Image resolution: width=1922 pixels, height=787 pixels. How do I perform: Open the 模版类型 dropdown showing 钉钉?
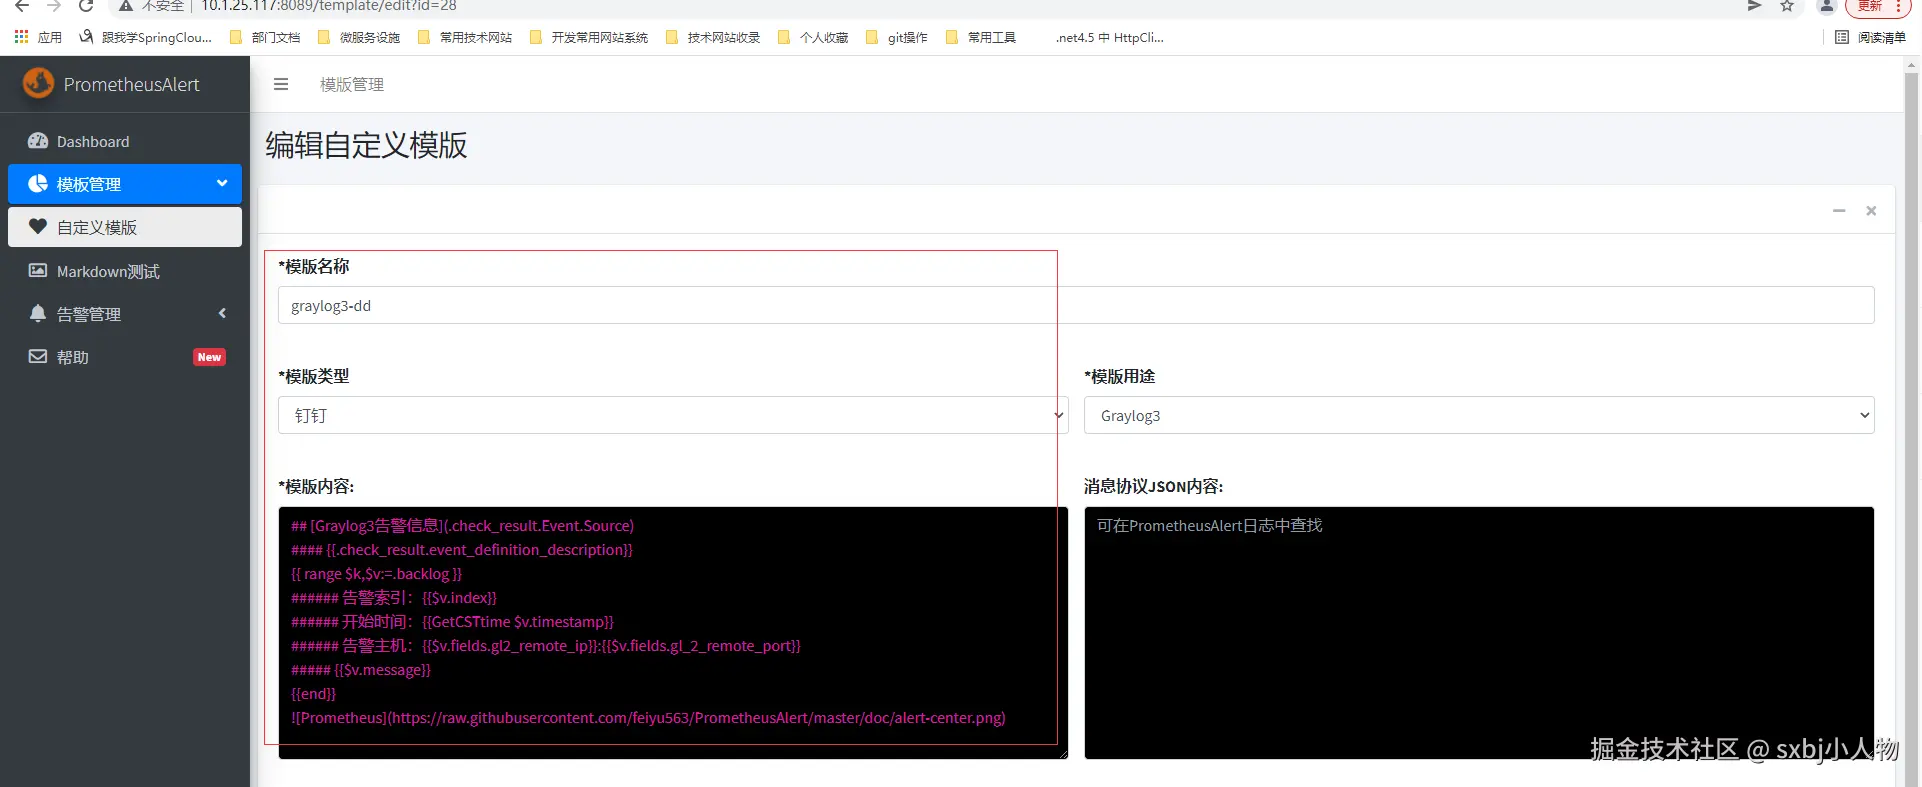coord(673,415)
